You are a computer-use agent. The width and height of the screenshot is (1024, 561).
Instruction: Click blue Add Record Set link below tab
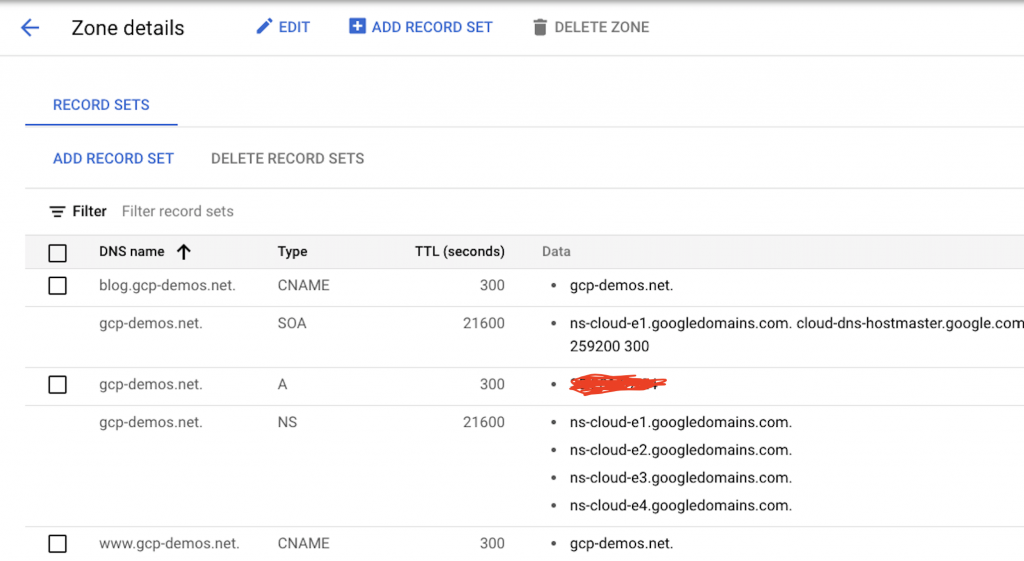pyautogui.click(x=113, y=158)
